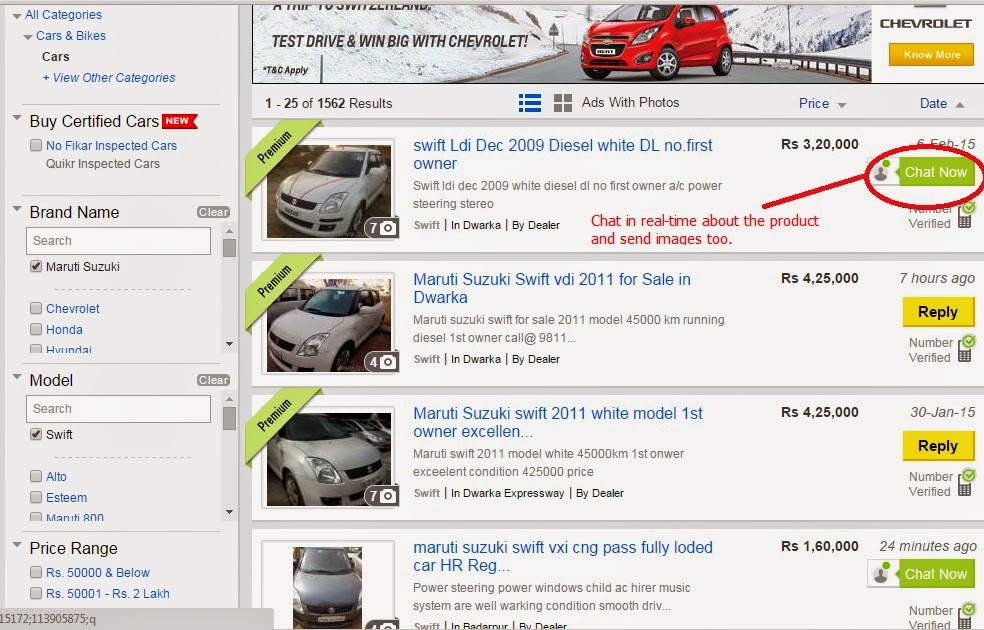Open grey swift vxi cng thumbnail
Viewport: 984px width, 630px height.
[x=328, y=587]
